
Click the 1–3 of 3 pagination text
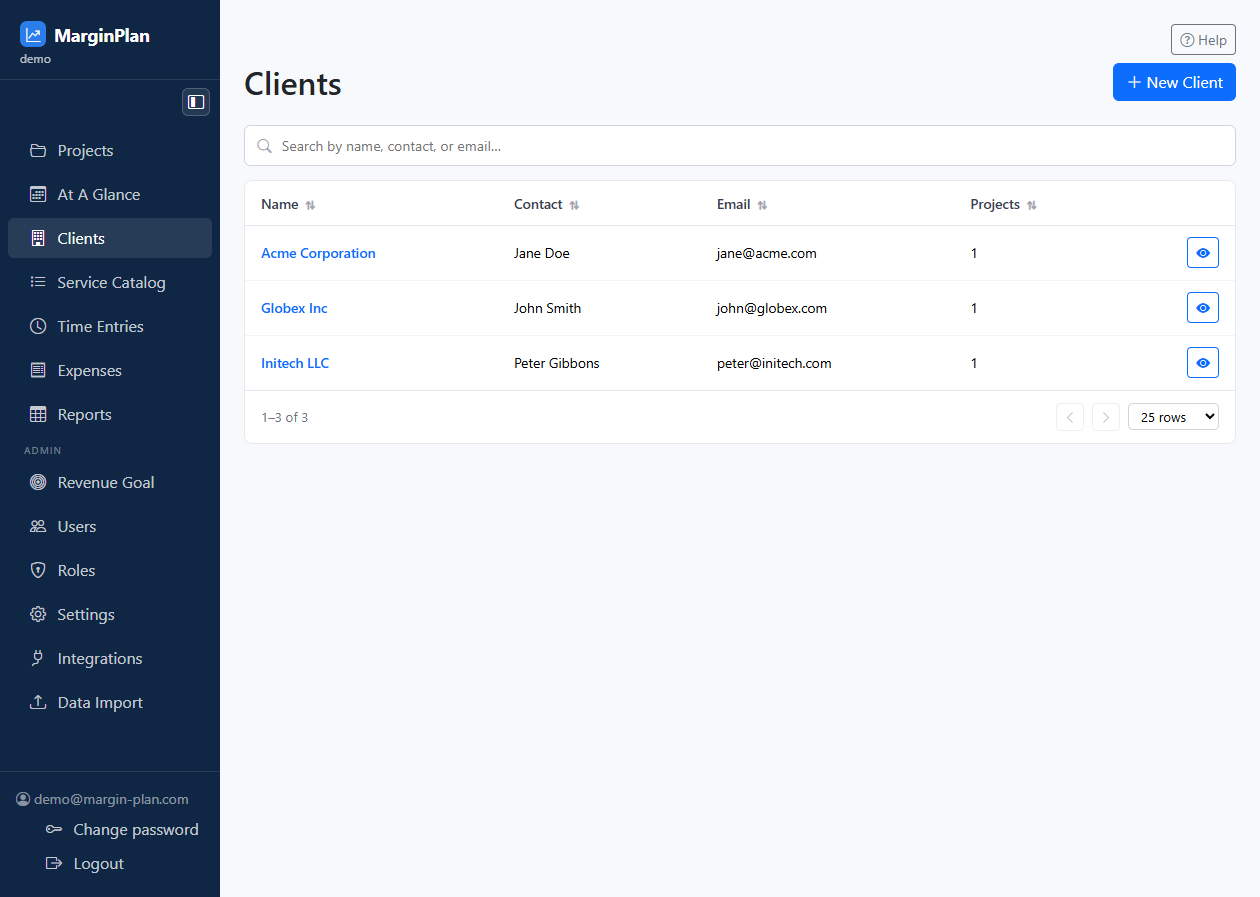(284, 417)
